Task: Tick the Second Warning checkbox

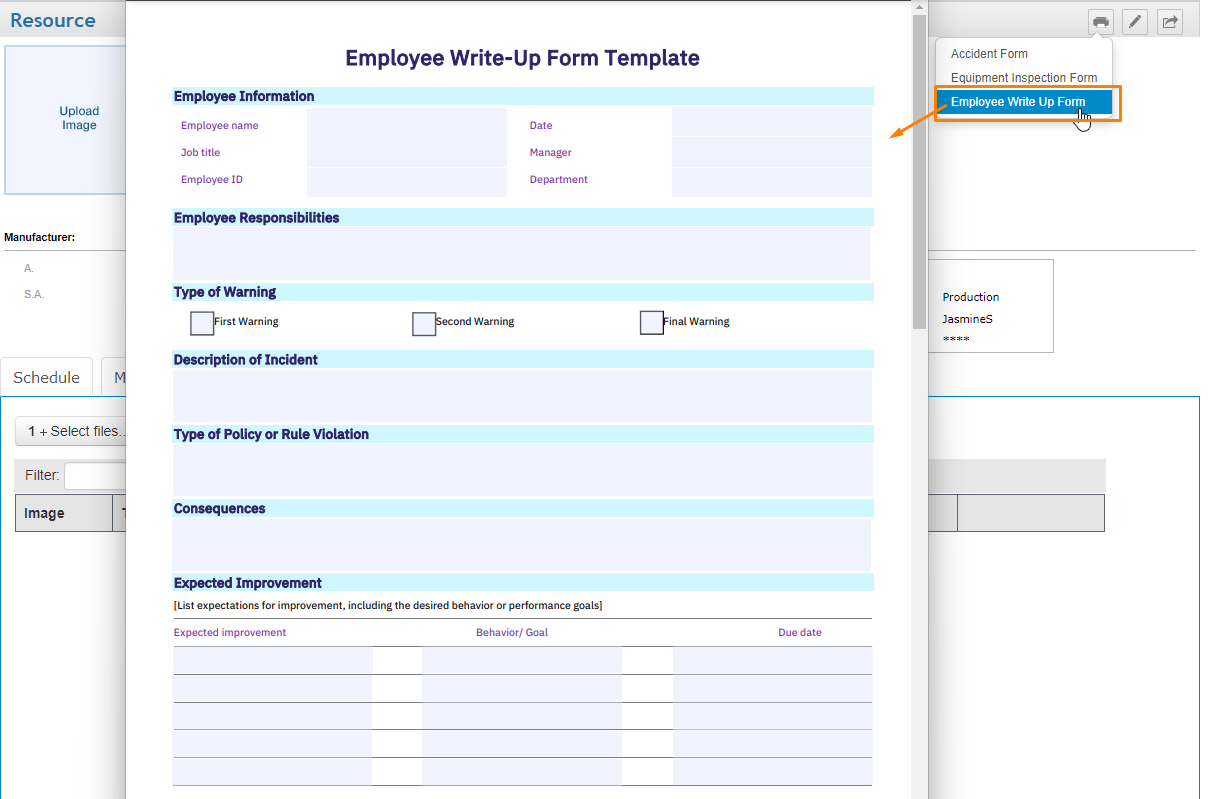Action: pos(424,323)
